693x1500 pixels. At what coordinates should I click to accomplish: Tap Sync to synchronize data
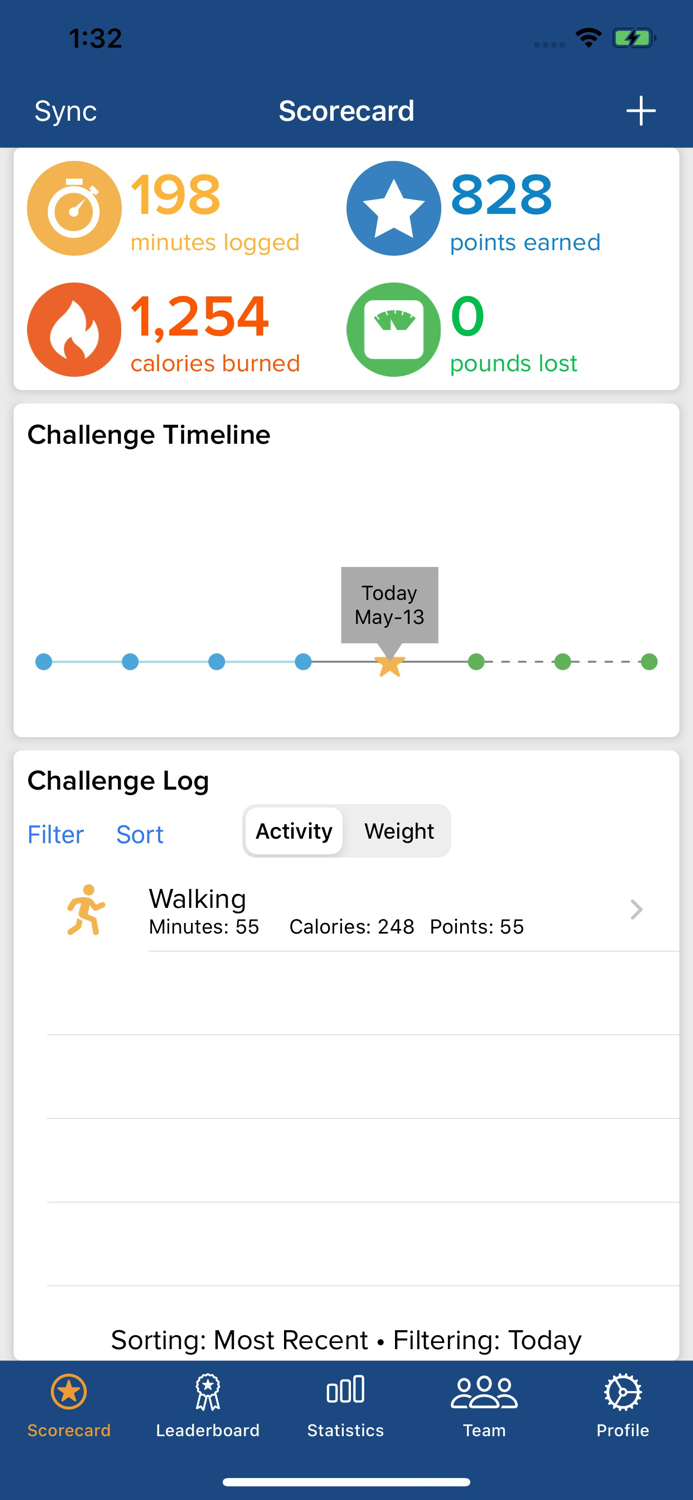tap(64, 111)
